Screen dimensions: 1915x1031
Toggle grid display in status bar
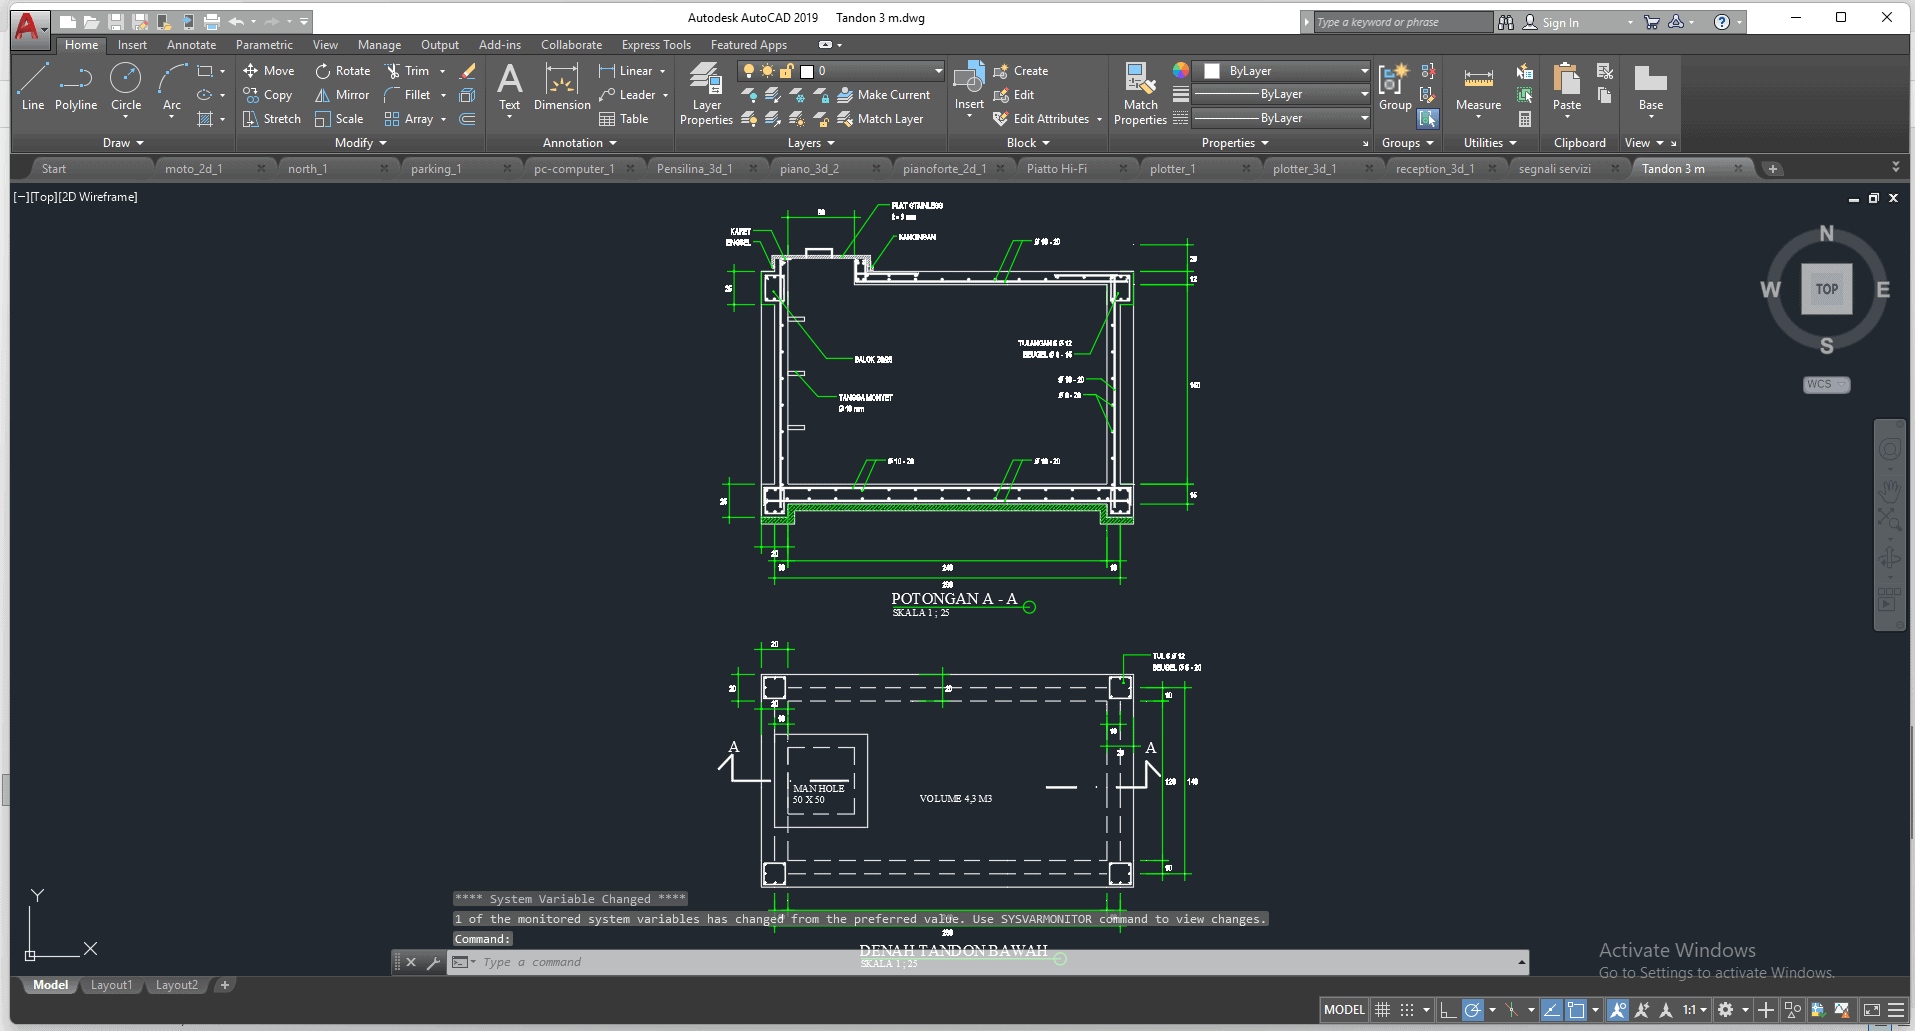pyautogui.click(x=1383, y=1010)
